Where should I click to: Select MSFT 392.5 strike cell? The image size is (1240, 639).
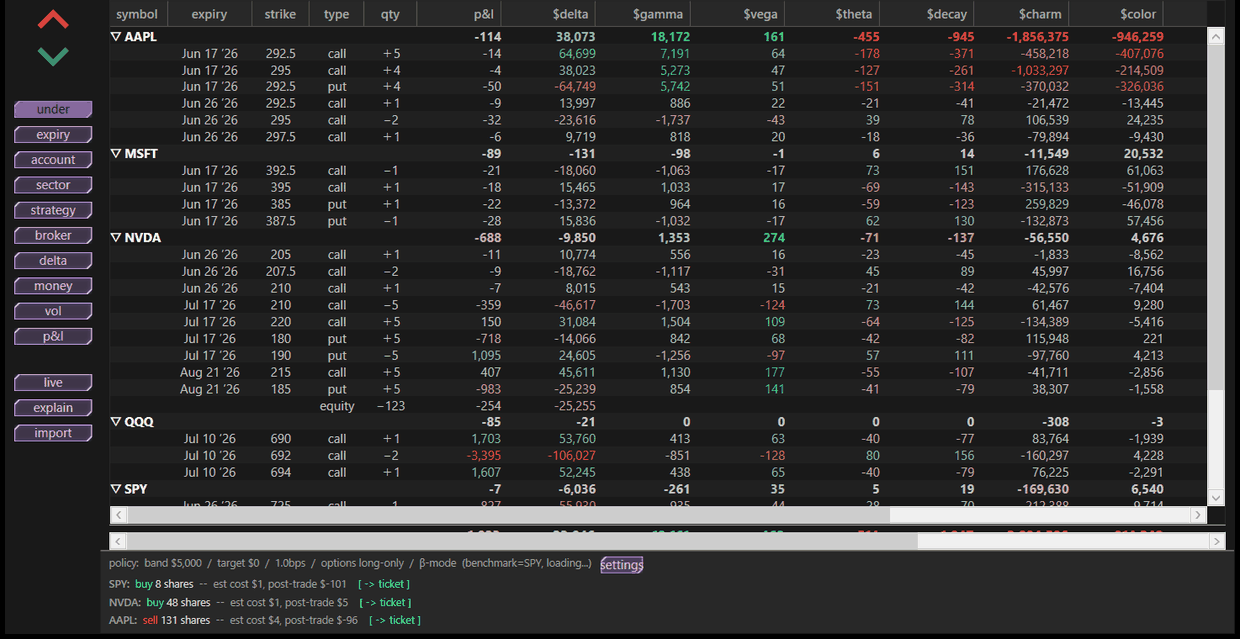click(280, 171)
